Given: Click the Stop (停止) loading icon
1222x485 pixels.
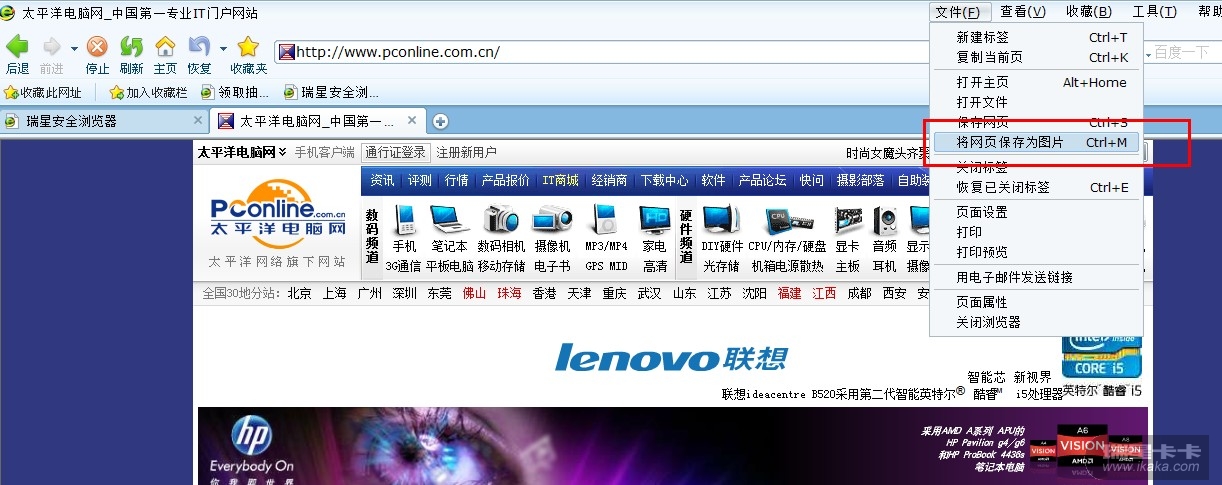Looking at the screenshot, I should [x=97, y=47].
